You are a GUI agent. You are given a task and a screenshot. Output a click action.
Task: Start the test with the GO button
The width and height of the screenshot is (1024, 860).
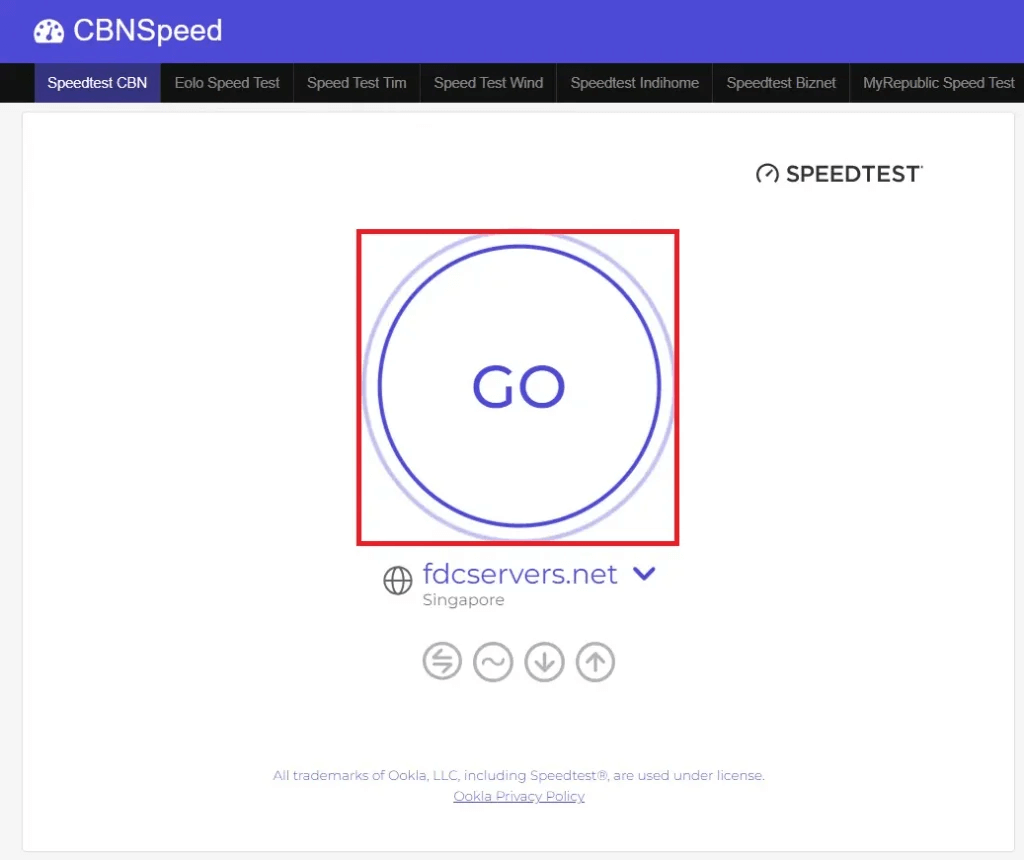(519, 386)
